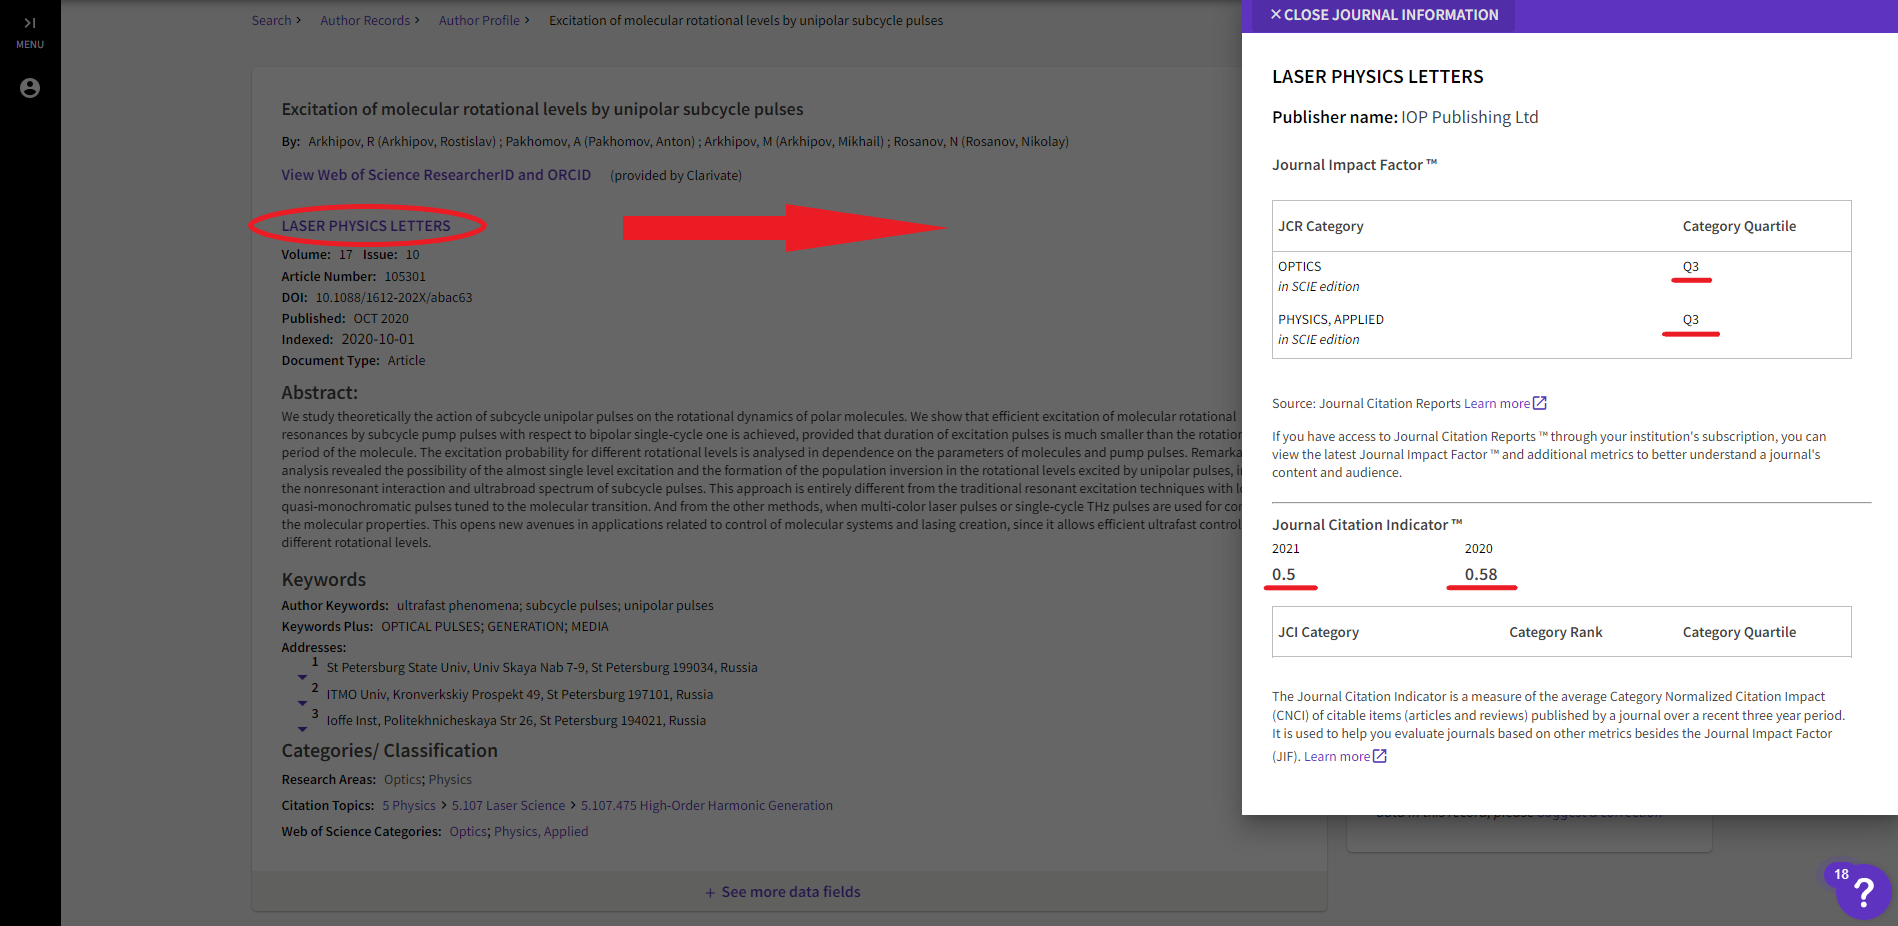This screenshot has width=1898, height=926.
Task: Select the 2021 indicator value 0.5
Action: [x=1284, y=574]
